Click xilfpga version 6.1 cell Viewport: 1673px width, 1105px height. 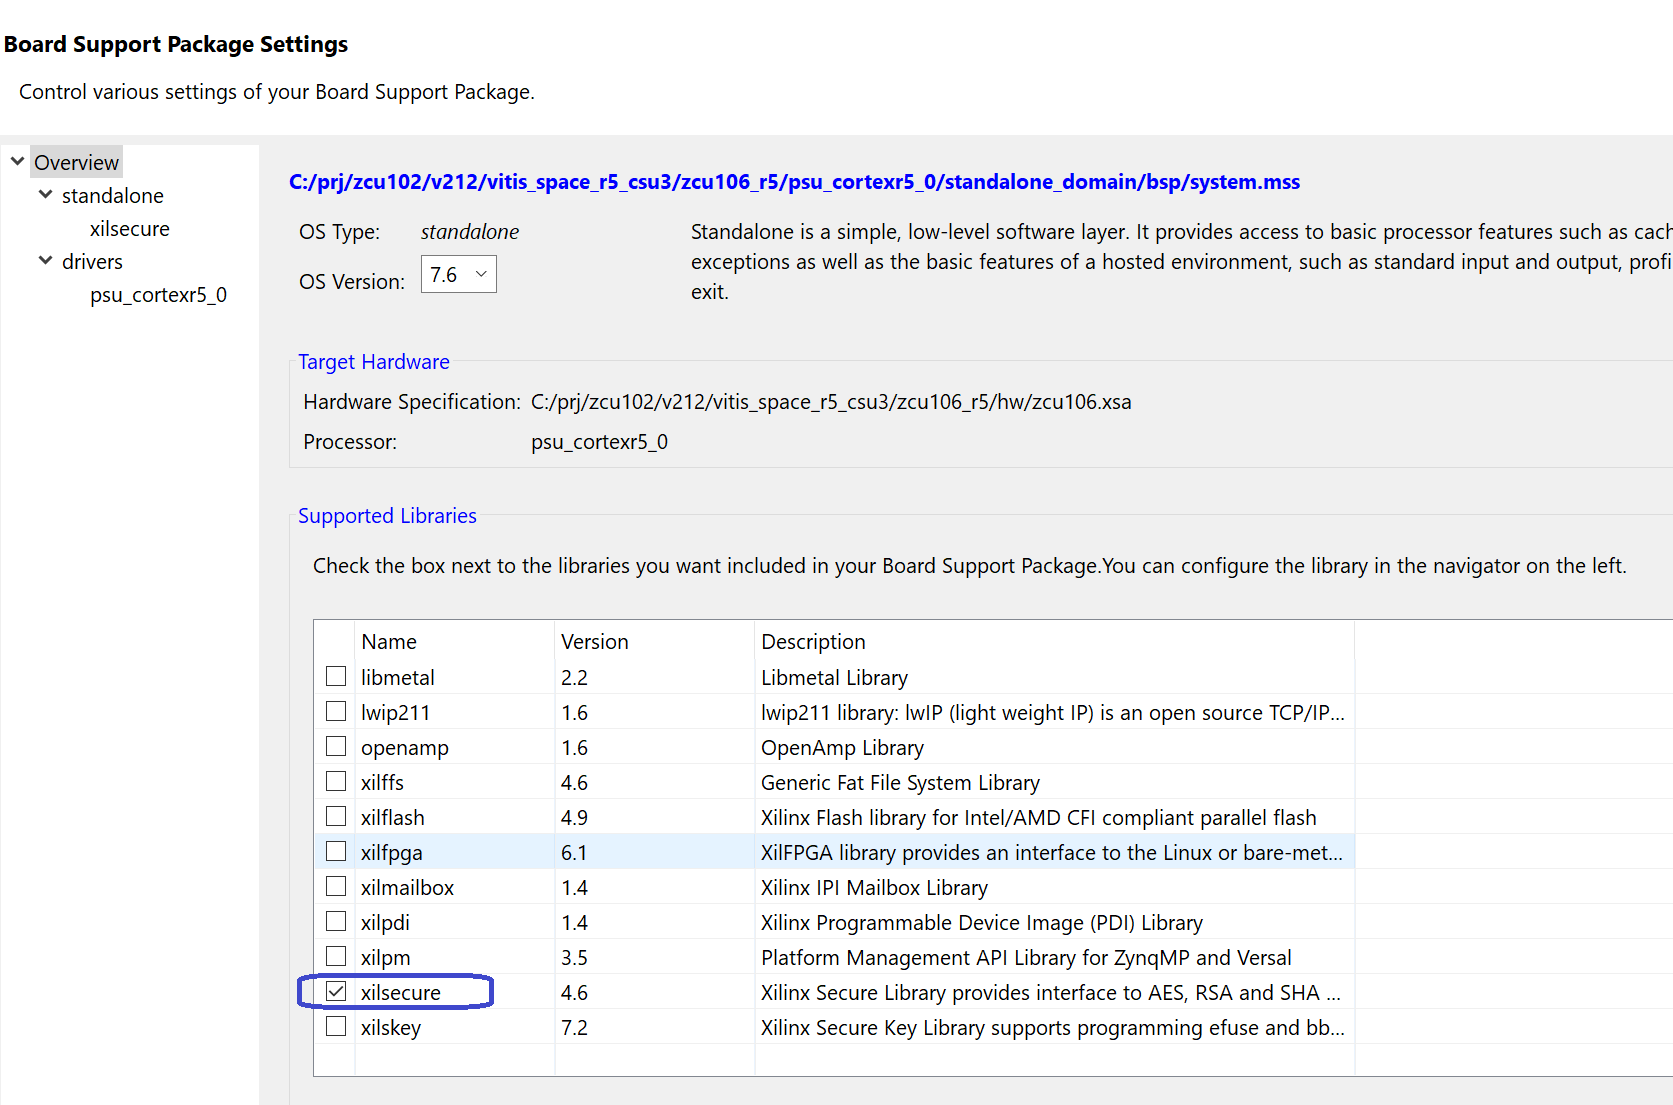574,853
